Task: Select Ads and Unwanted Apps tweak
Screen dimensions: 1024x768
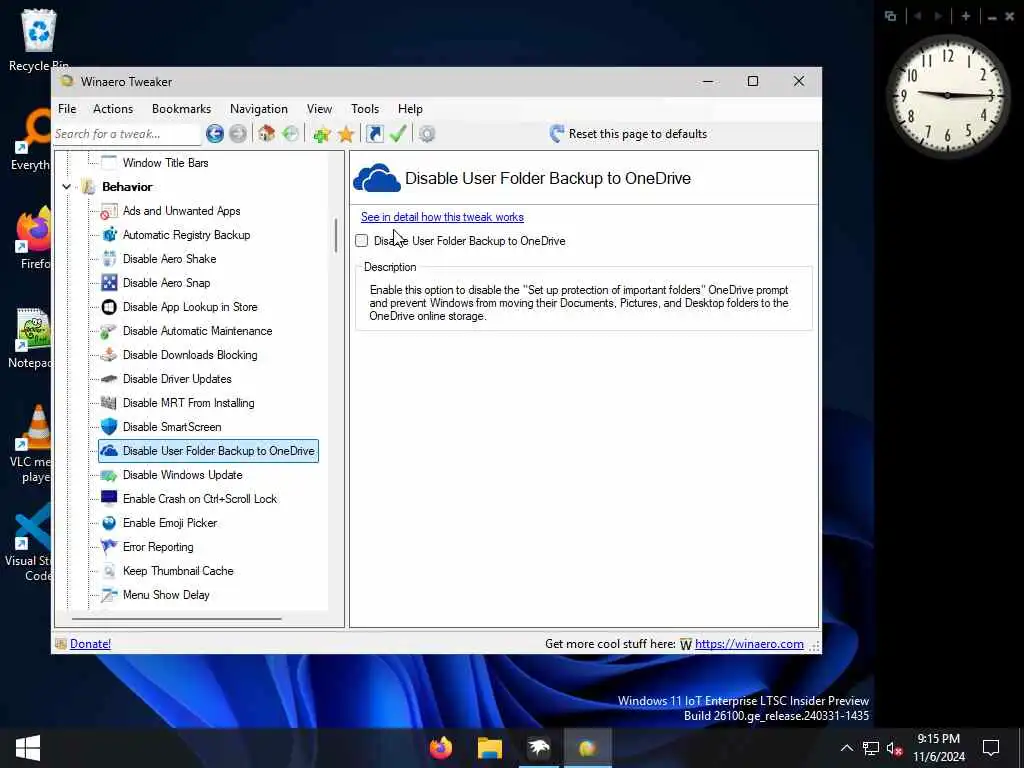Action: (182, 211)
